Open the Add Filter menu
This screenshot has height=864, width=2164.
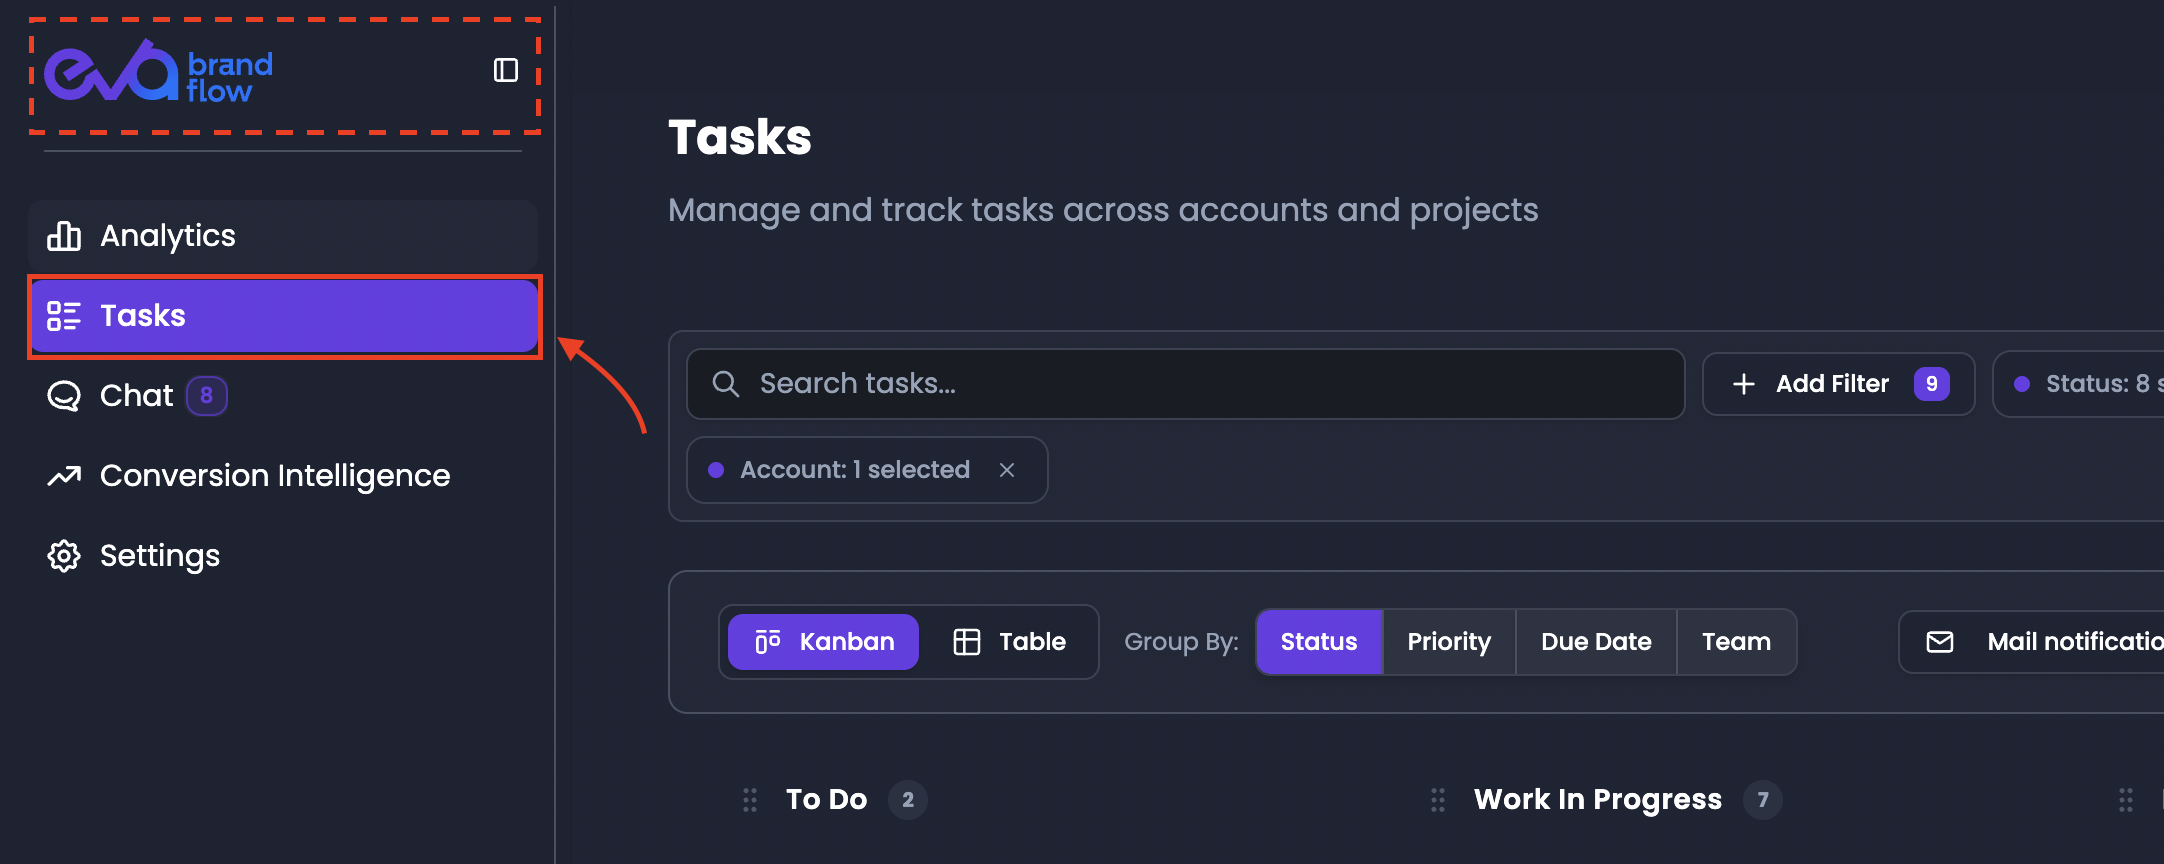[x=1838, y=384]
